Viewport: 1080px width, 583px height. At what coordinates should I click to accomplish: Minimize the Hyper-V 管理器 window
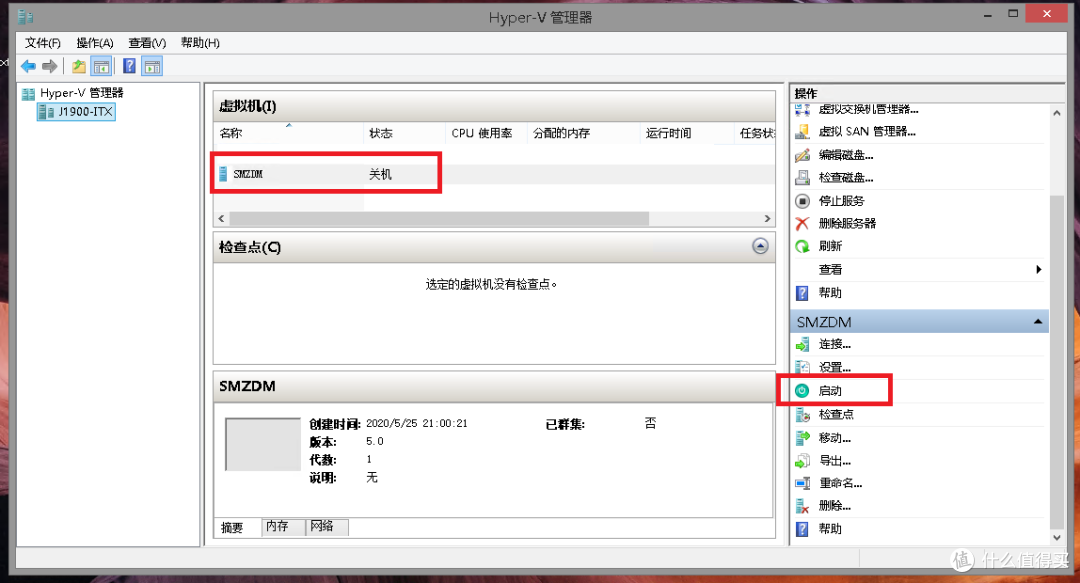(x=988, y=14)
